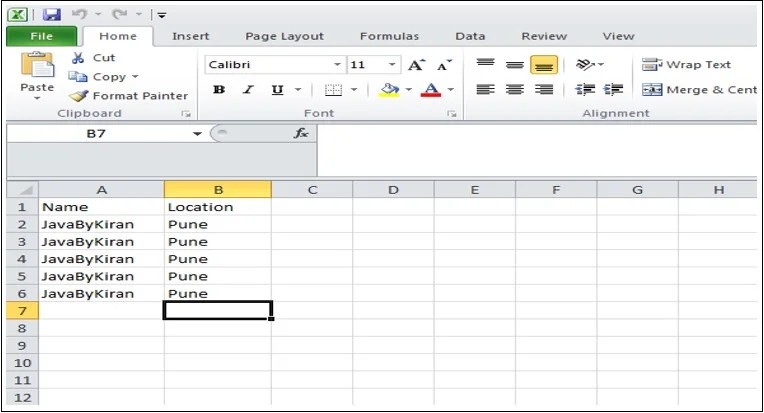Expand the Borders dropdown arrow
Image resolution: width=764 pixels, height=413 pixels.
click(354, 90)
